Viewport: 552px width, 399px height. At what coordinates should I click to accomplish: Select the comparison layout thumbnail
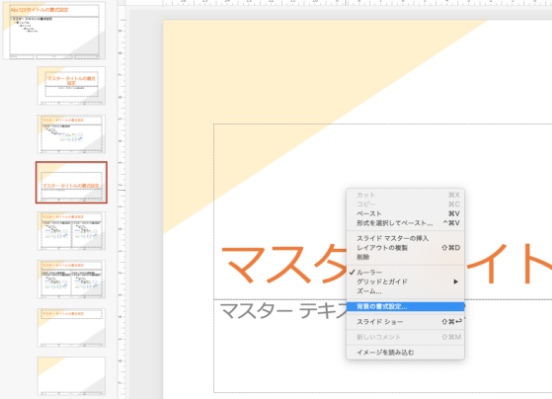click(x=71, y=279)
